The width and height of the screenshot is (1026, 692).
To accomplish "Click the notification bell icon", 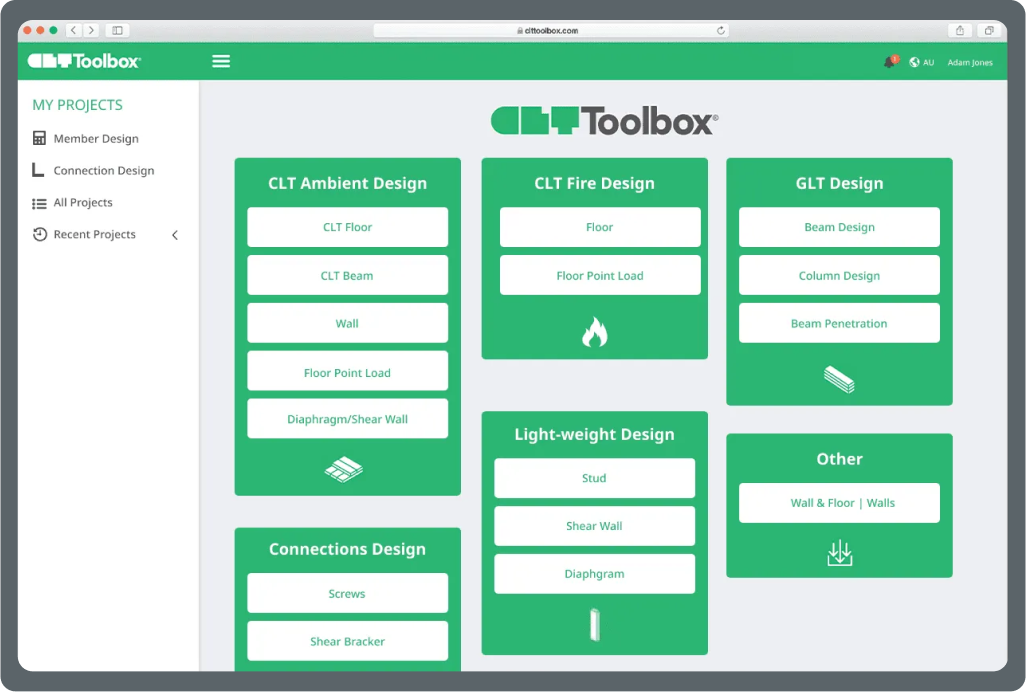I will tap(889, 62).
